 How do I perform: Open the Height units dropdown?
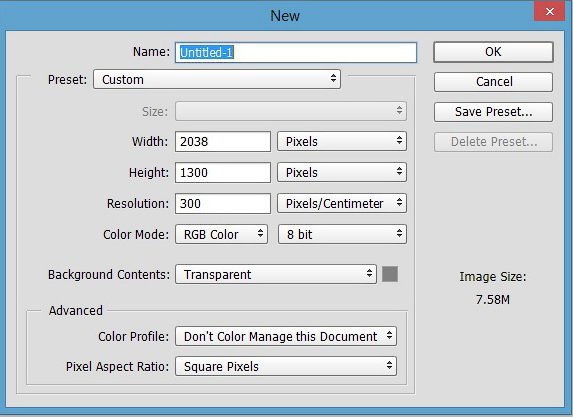tap(342, 173)
